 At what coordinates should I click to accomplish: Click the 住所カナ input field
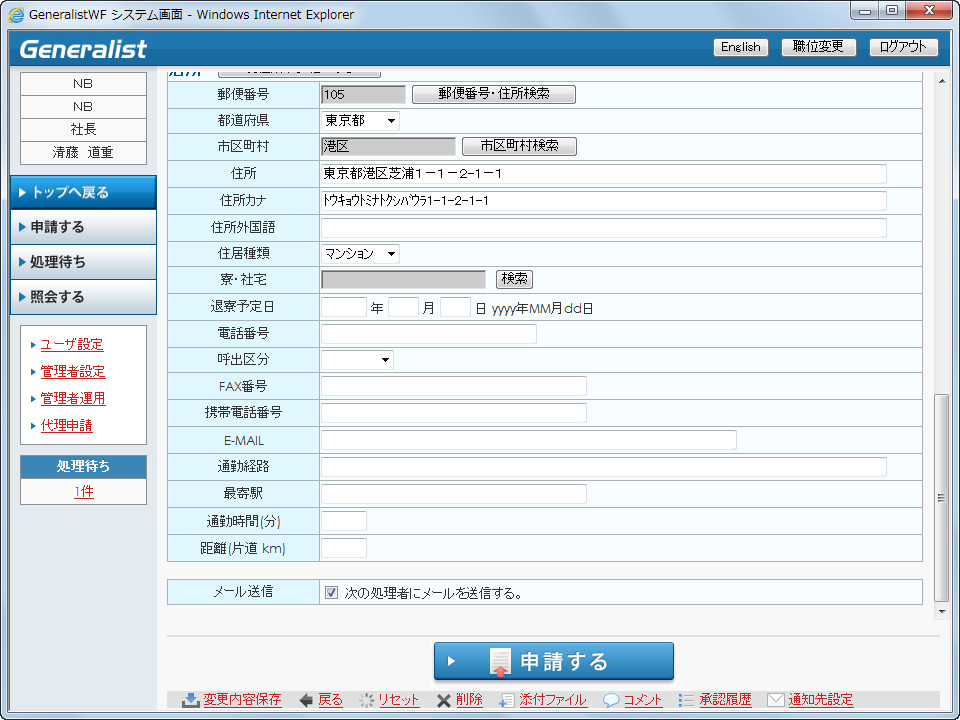604,201
